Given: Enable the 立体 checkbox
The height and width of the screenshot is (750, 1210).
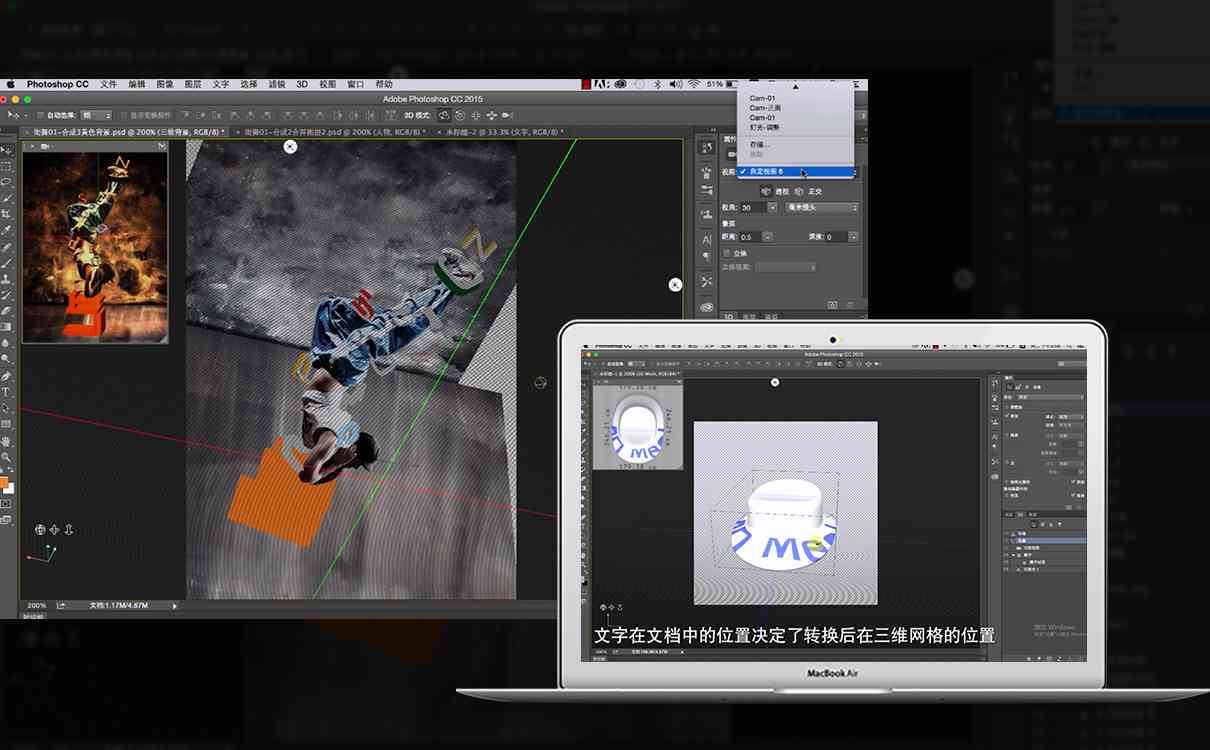Looking at the screenshot, I should click(727, 253).
